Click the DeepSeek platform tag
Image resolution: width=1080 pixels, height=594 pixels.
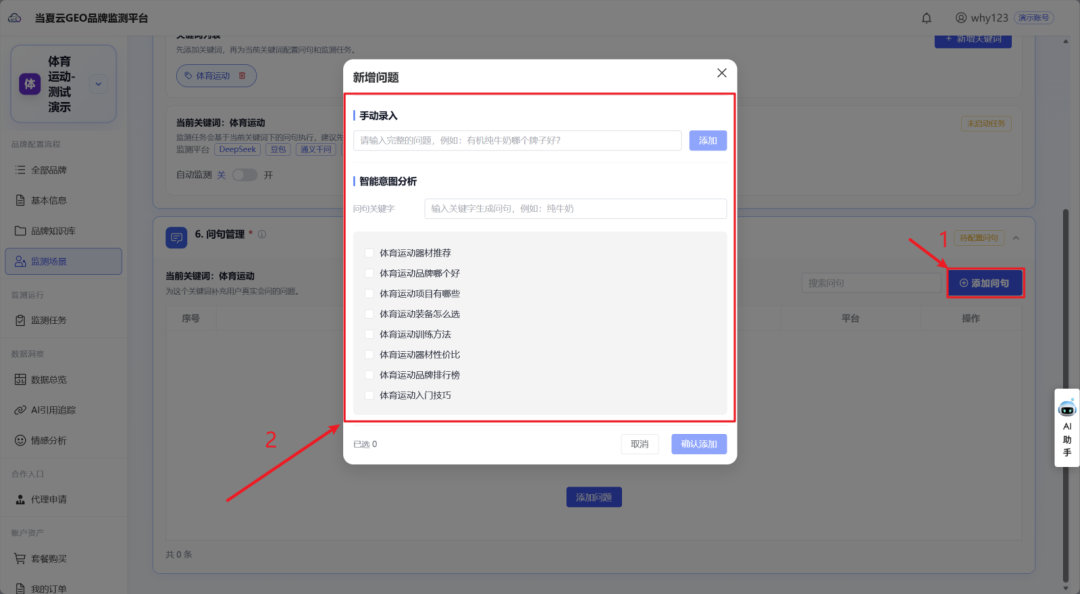238,150
